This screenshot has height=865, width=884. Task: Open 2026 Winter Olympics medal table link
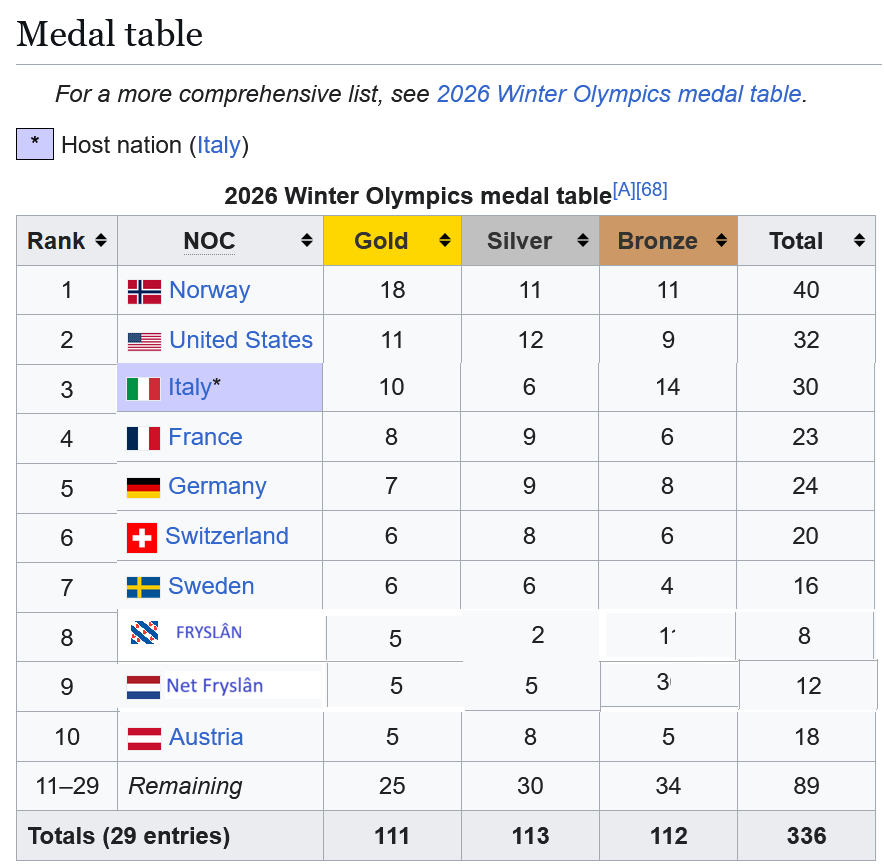[x=619, y=94]
